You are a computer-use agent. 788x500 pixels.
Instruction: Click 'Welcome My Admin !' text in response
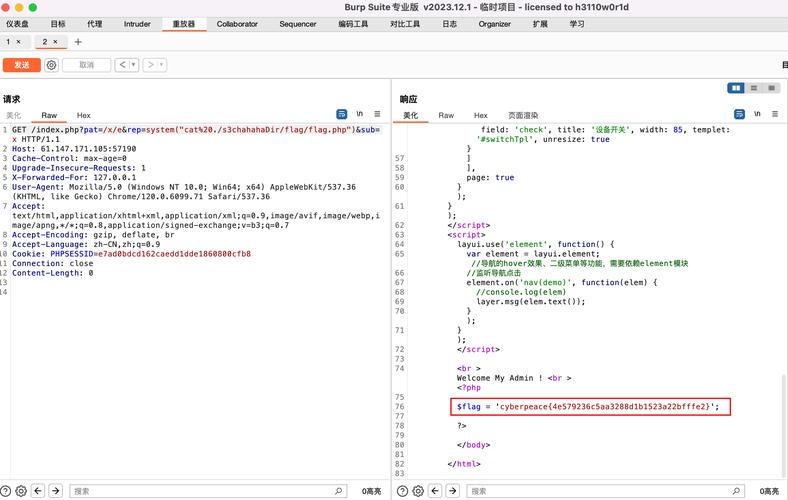coord(500,378)
